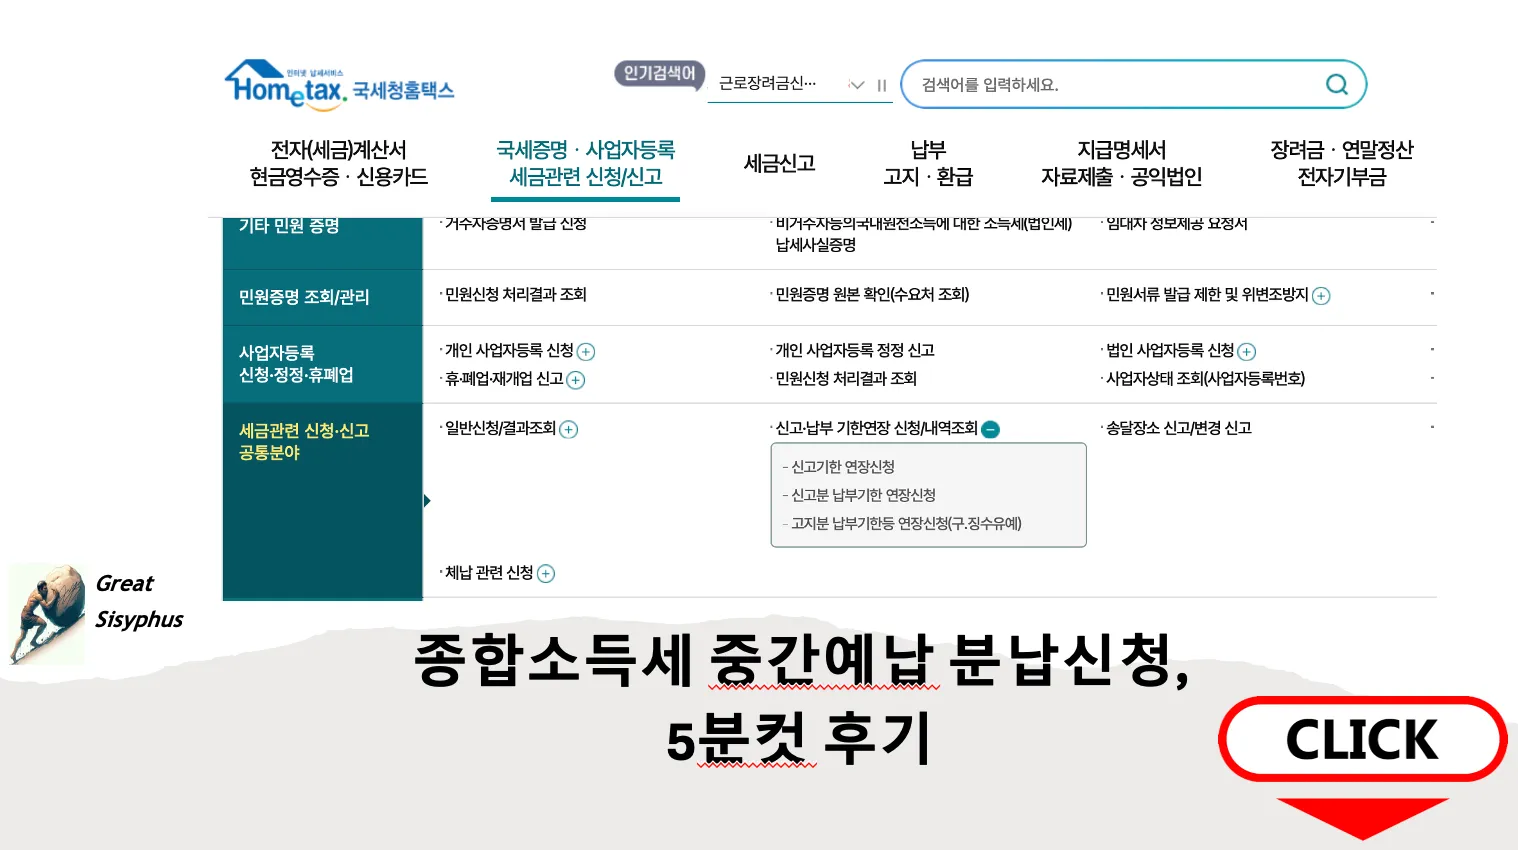Expand 민원서류 발급 제한 및 위변조방지
This screenshot has width=1518, height=850.
(1321, 296)
